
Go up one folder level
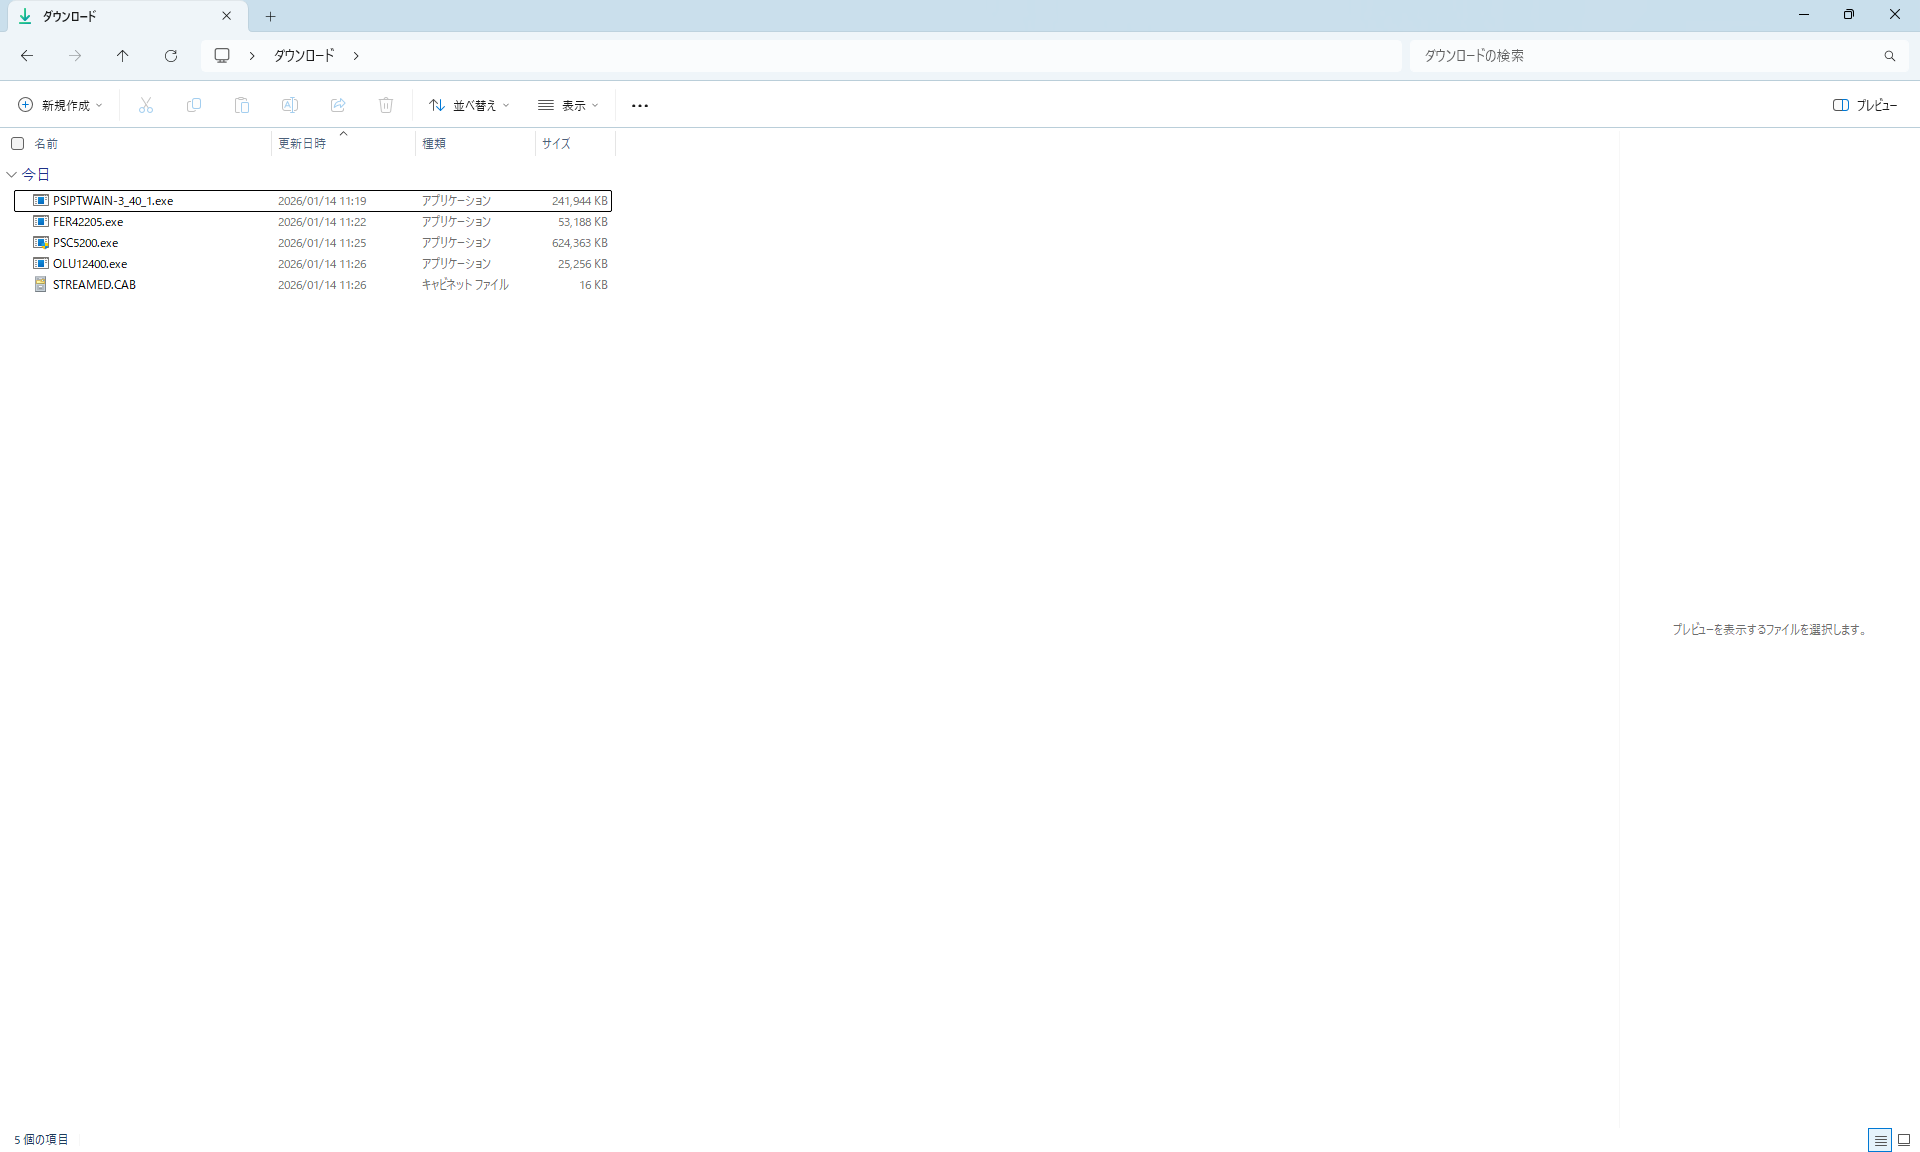tap(123, 56)
